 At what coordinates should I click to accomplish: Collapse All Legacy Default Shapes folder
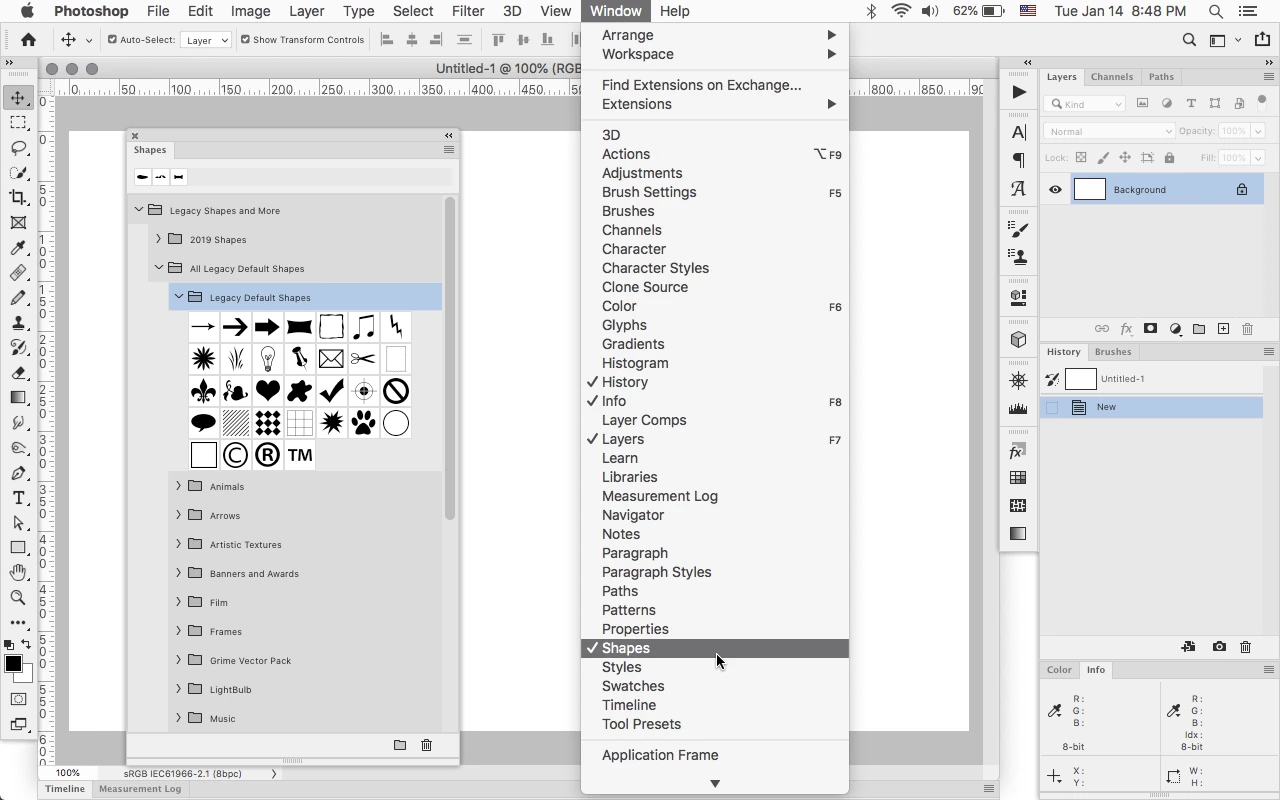tap(159, 268)
